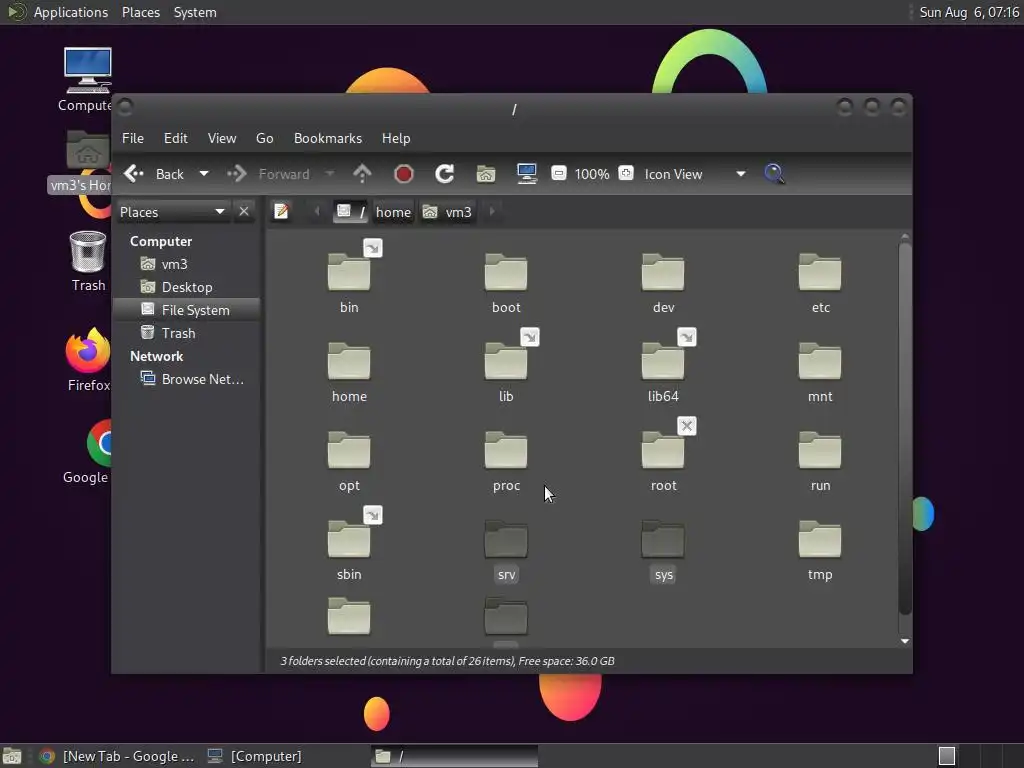
Task: Open the top panel Places menu
Action: pyautogui.click(x=141, y=12)
